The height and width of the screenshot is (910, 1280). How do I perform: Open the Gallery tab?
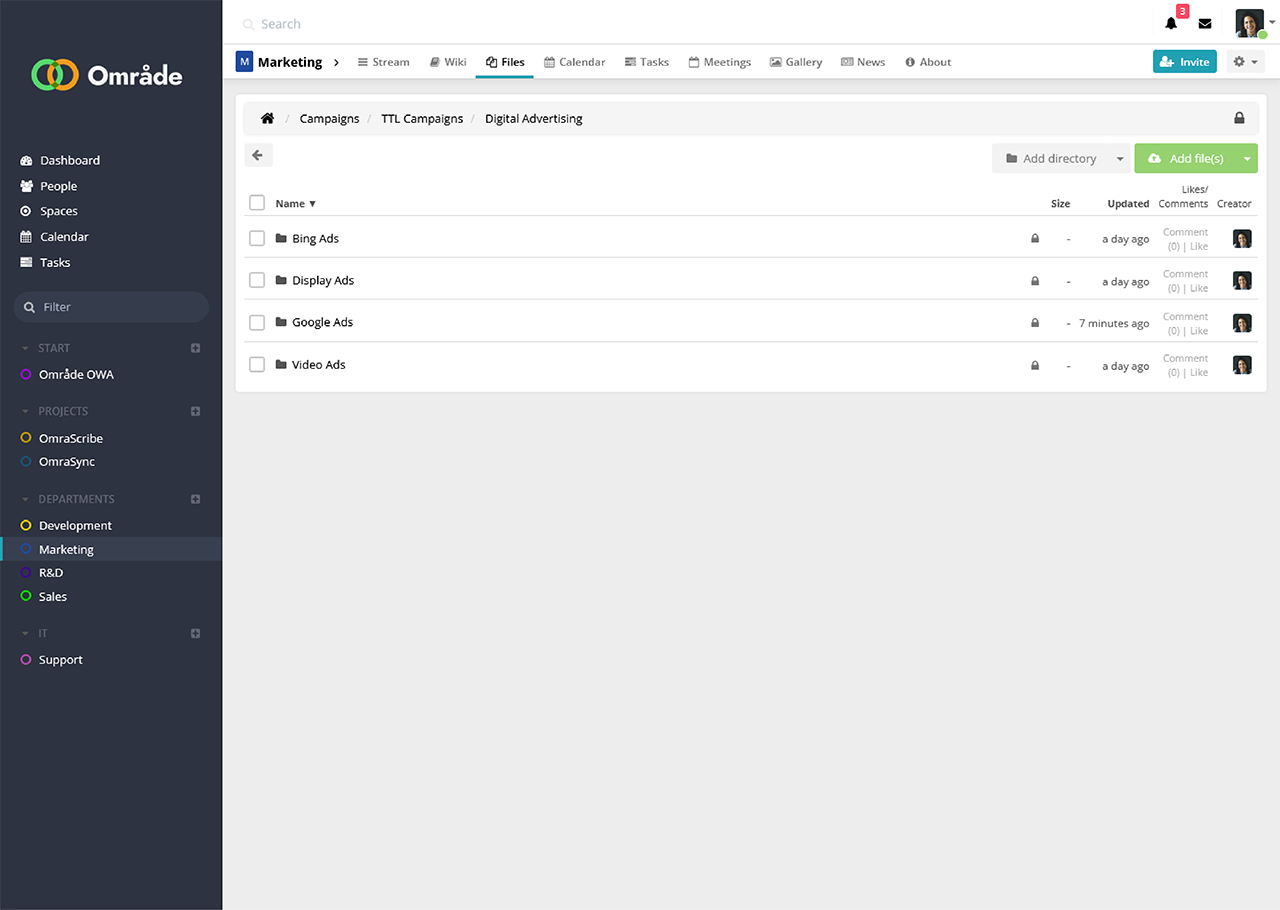(x=796, y=62)
